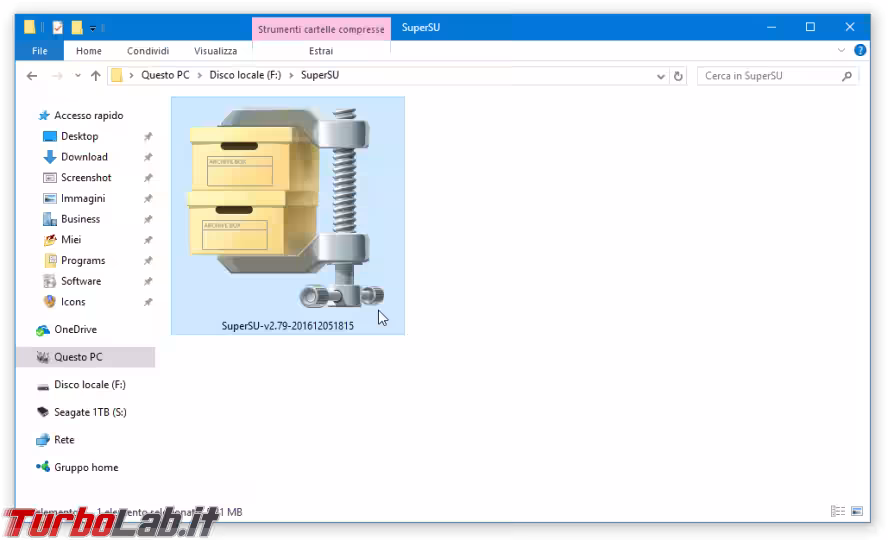This screenshot has width=888, height=540.
Task: Open the Estrai compressed folder tab
Action: 321,51
